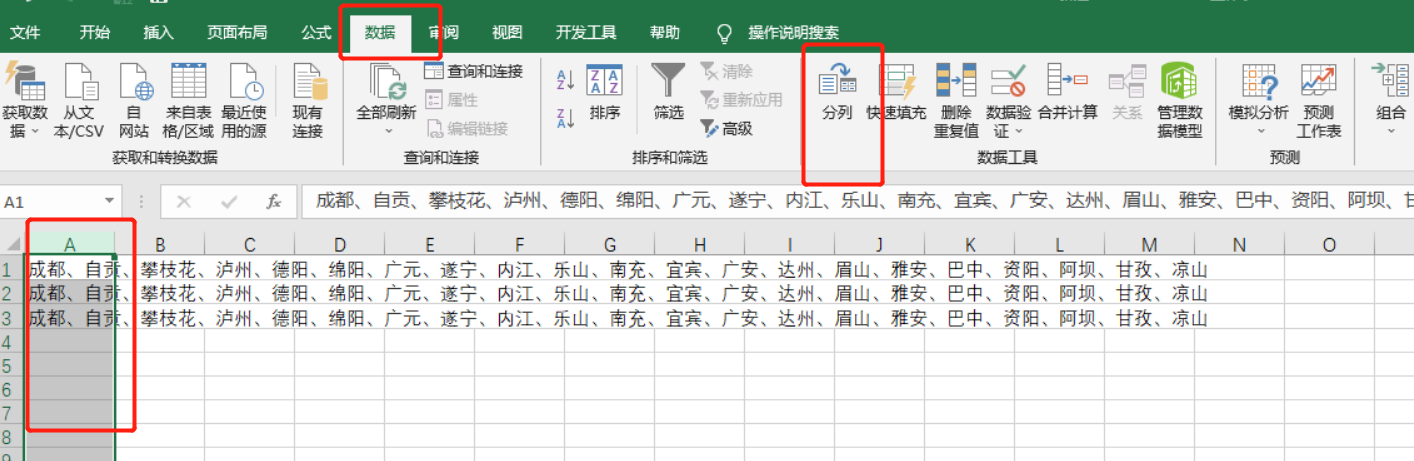
Task: Open 查询和连接 pane button
Action: [x=473, y=71]
